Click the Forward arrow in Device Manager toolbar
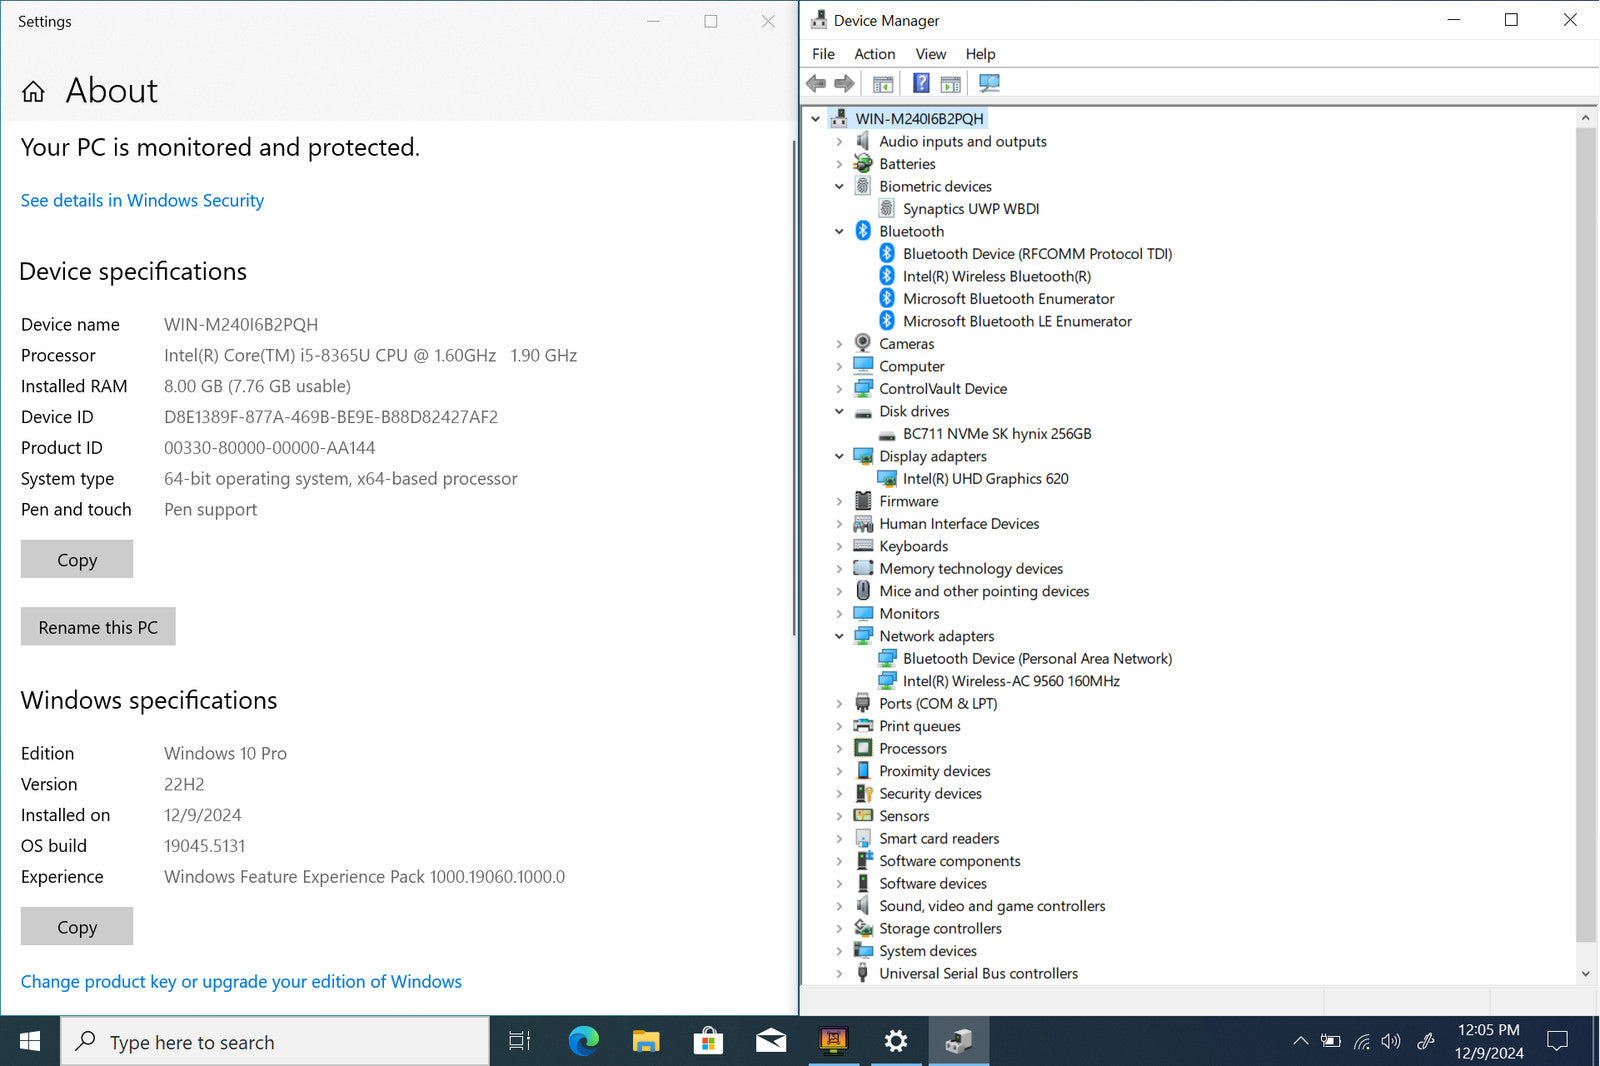Image resolution: width=1600 pixels, height=1066 pixels. (x=845, y=84)
